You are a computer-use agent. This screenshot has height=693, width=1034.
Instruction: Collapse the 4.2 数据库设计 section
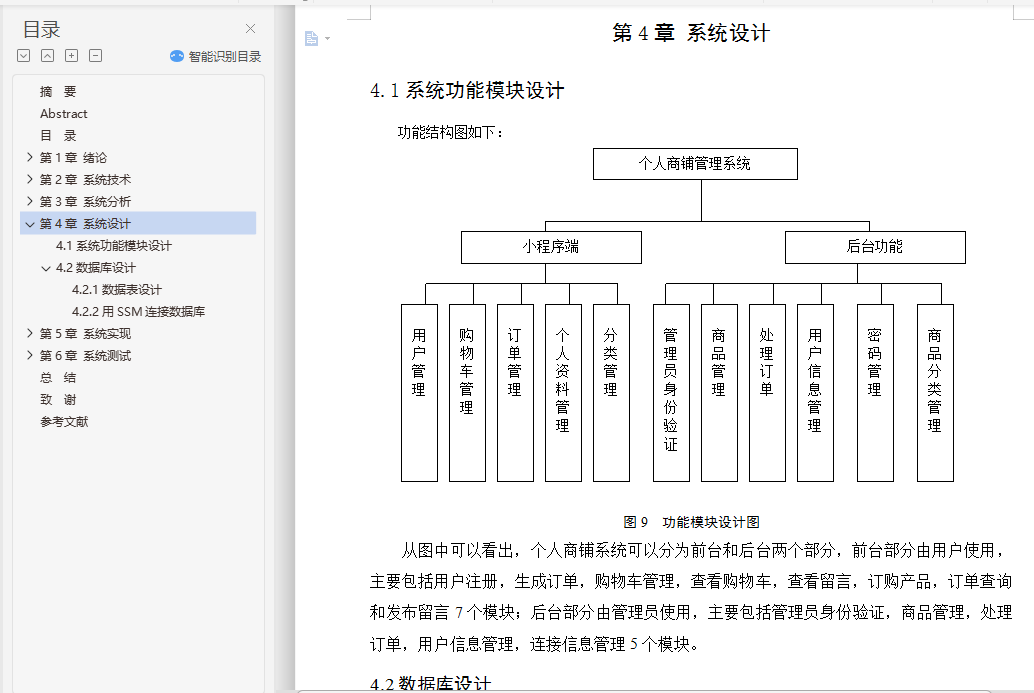tap(46, 268)
